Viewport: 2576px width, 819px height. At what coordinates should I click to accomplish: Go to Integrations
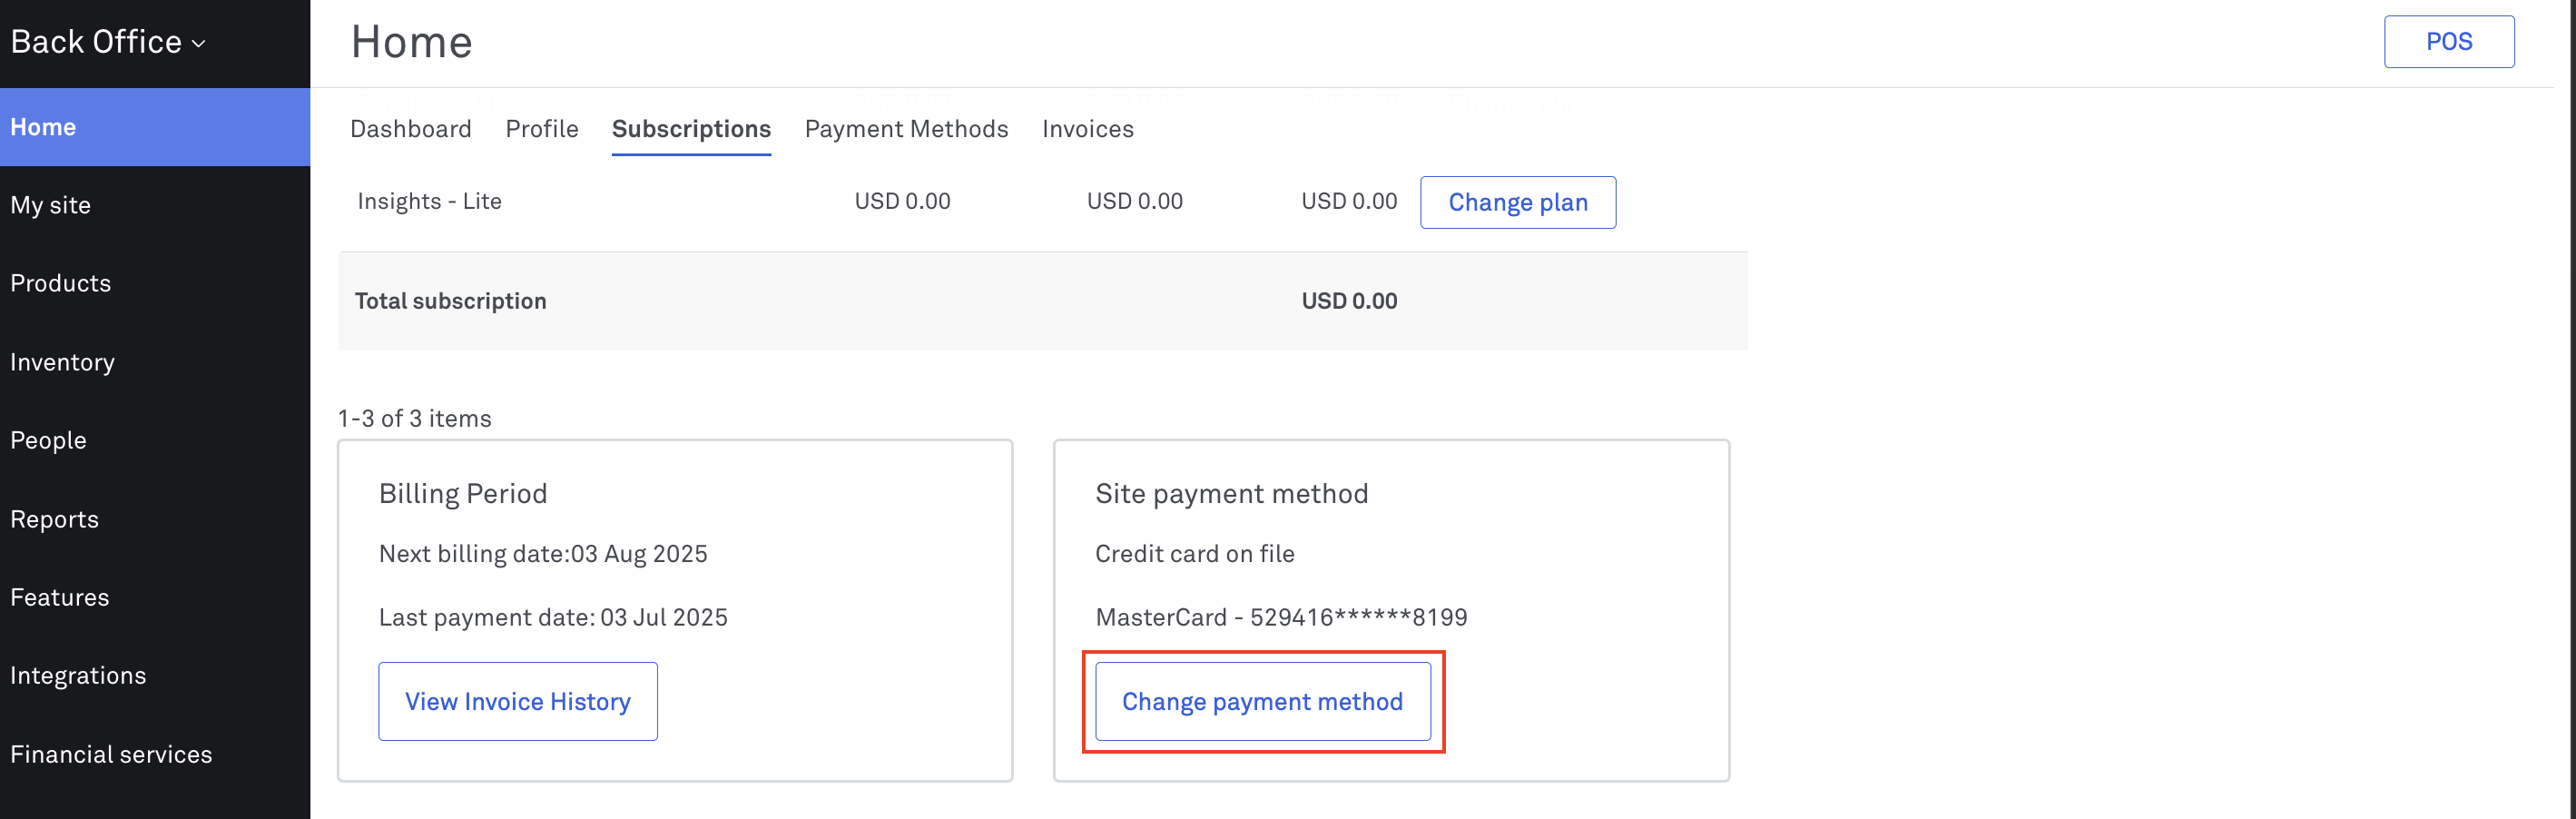78,675
